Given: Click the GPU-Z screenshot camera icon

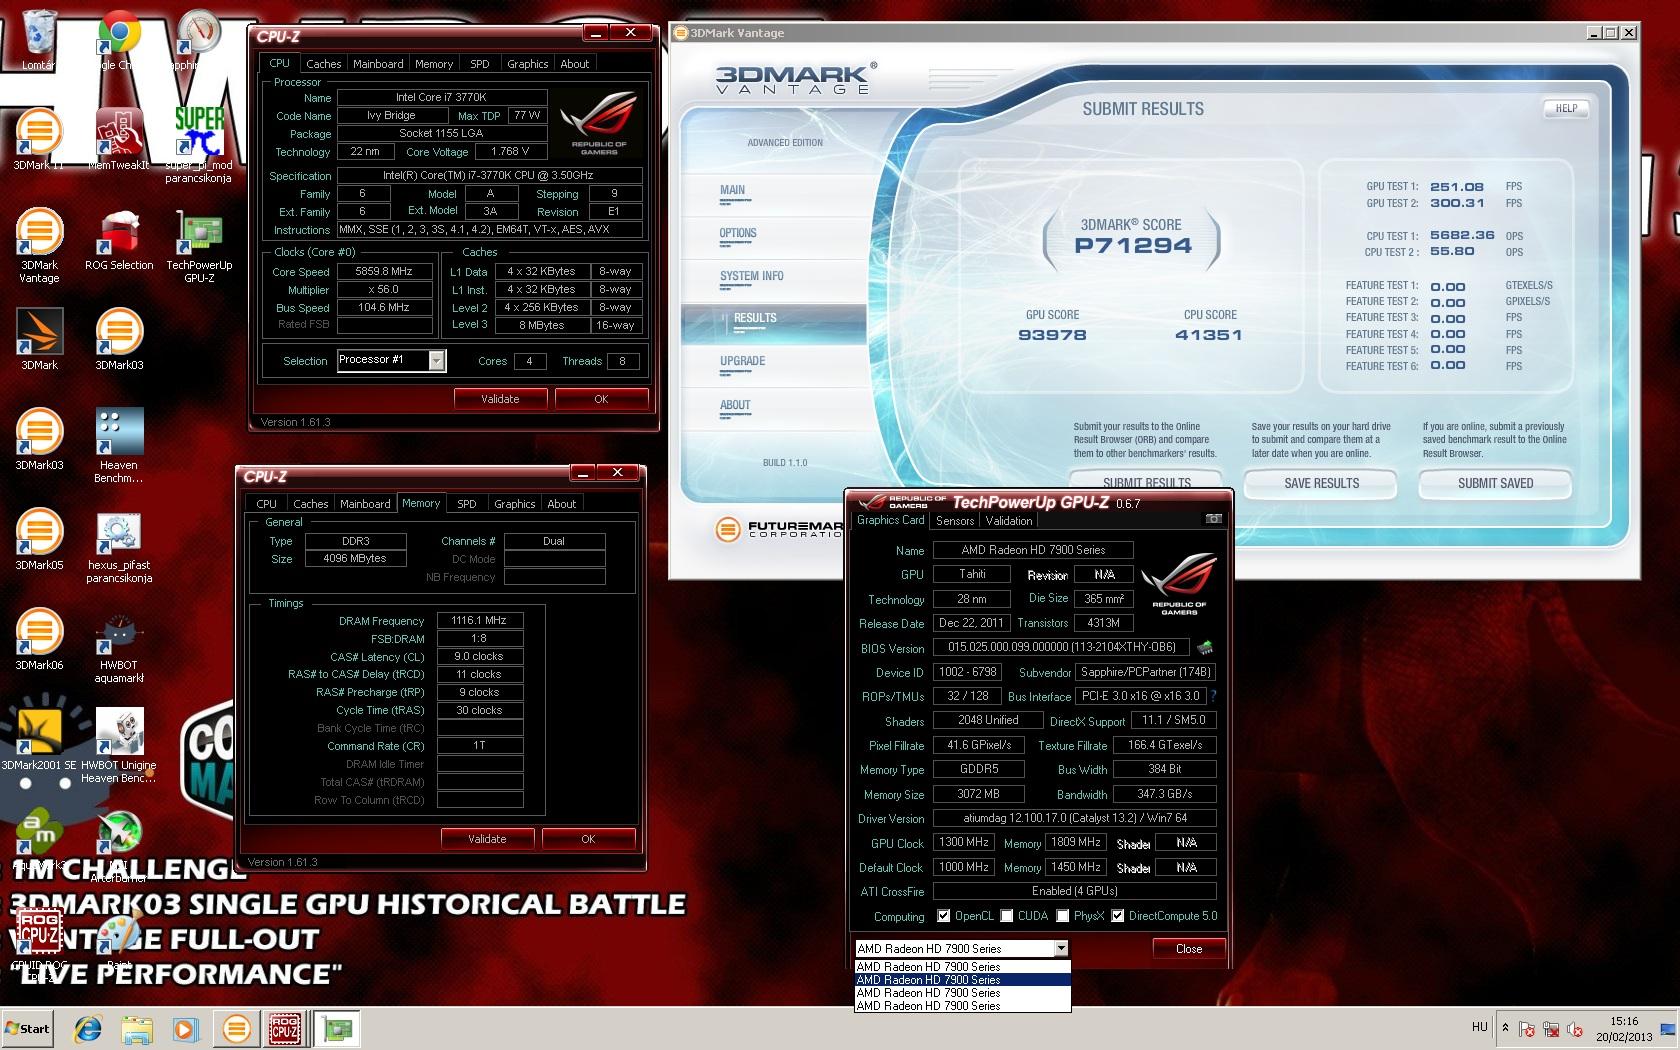Looking at the screenshot, I should click(x=1213, y=519).
